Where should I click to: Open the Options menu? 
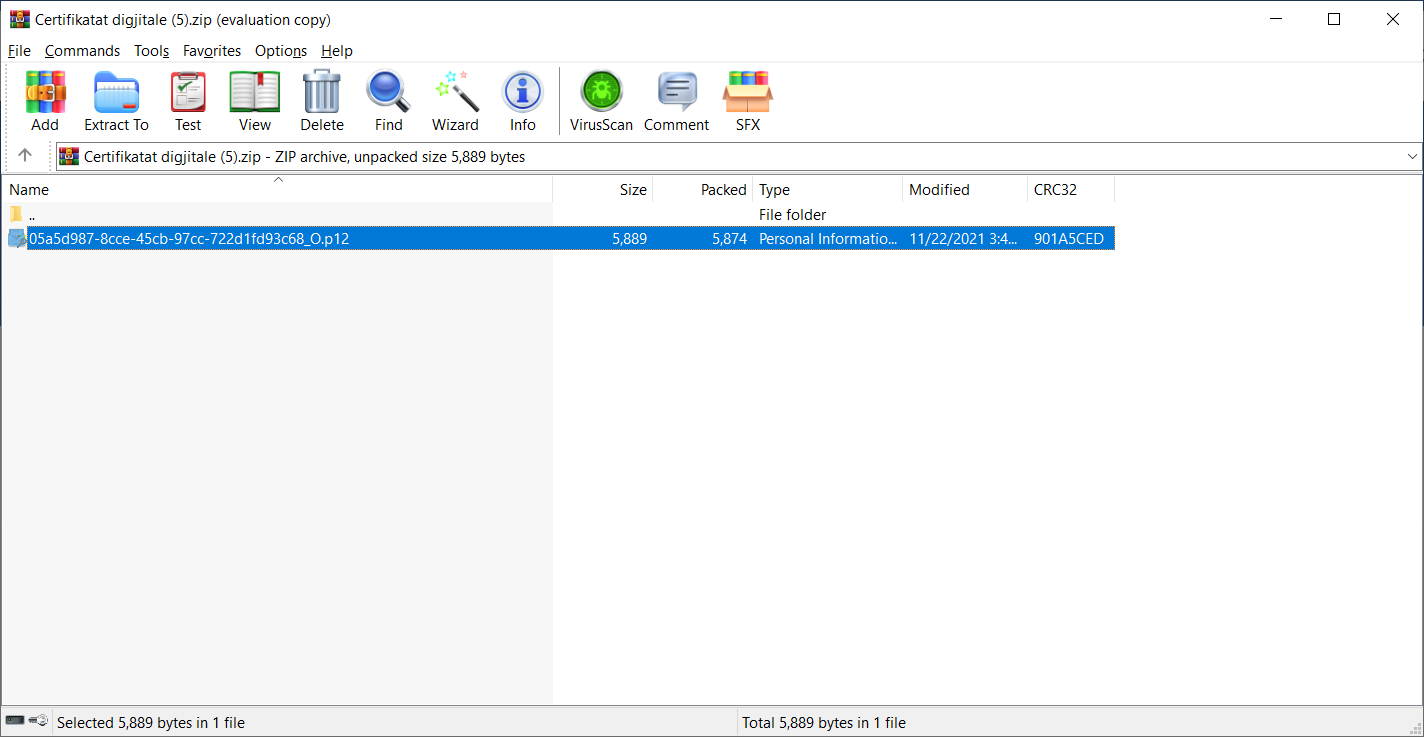[281, 51]
